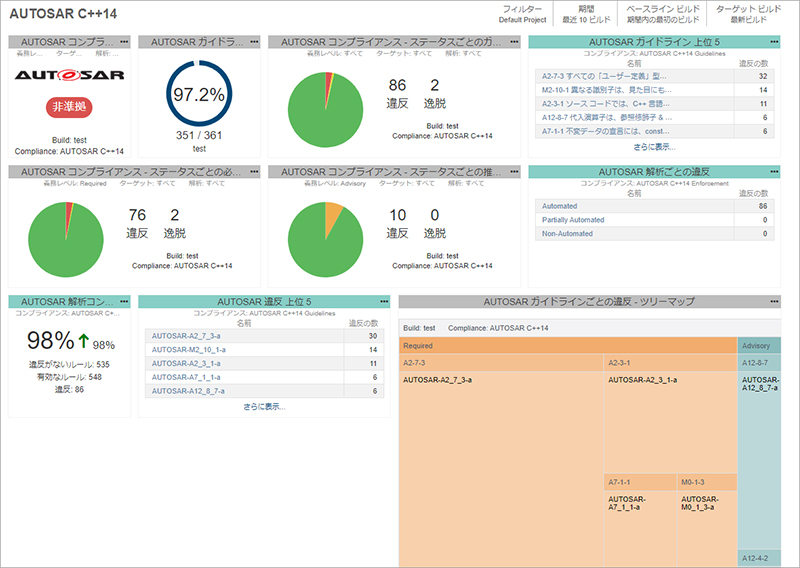The image size is (800, 568).
Task: Open guideline A7-1-1 不変データの宣言 link
Action: pyautogui.click(x=606, y=131)
